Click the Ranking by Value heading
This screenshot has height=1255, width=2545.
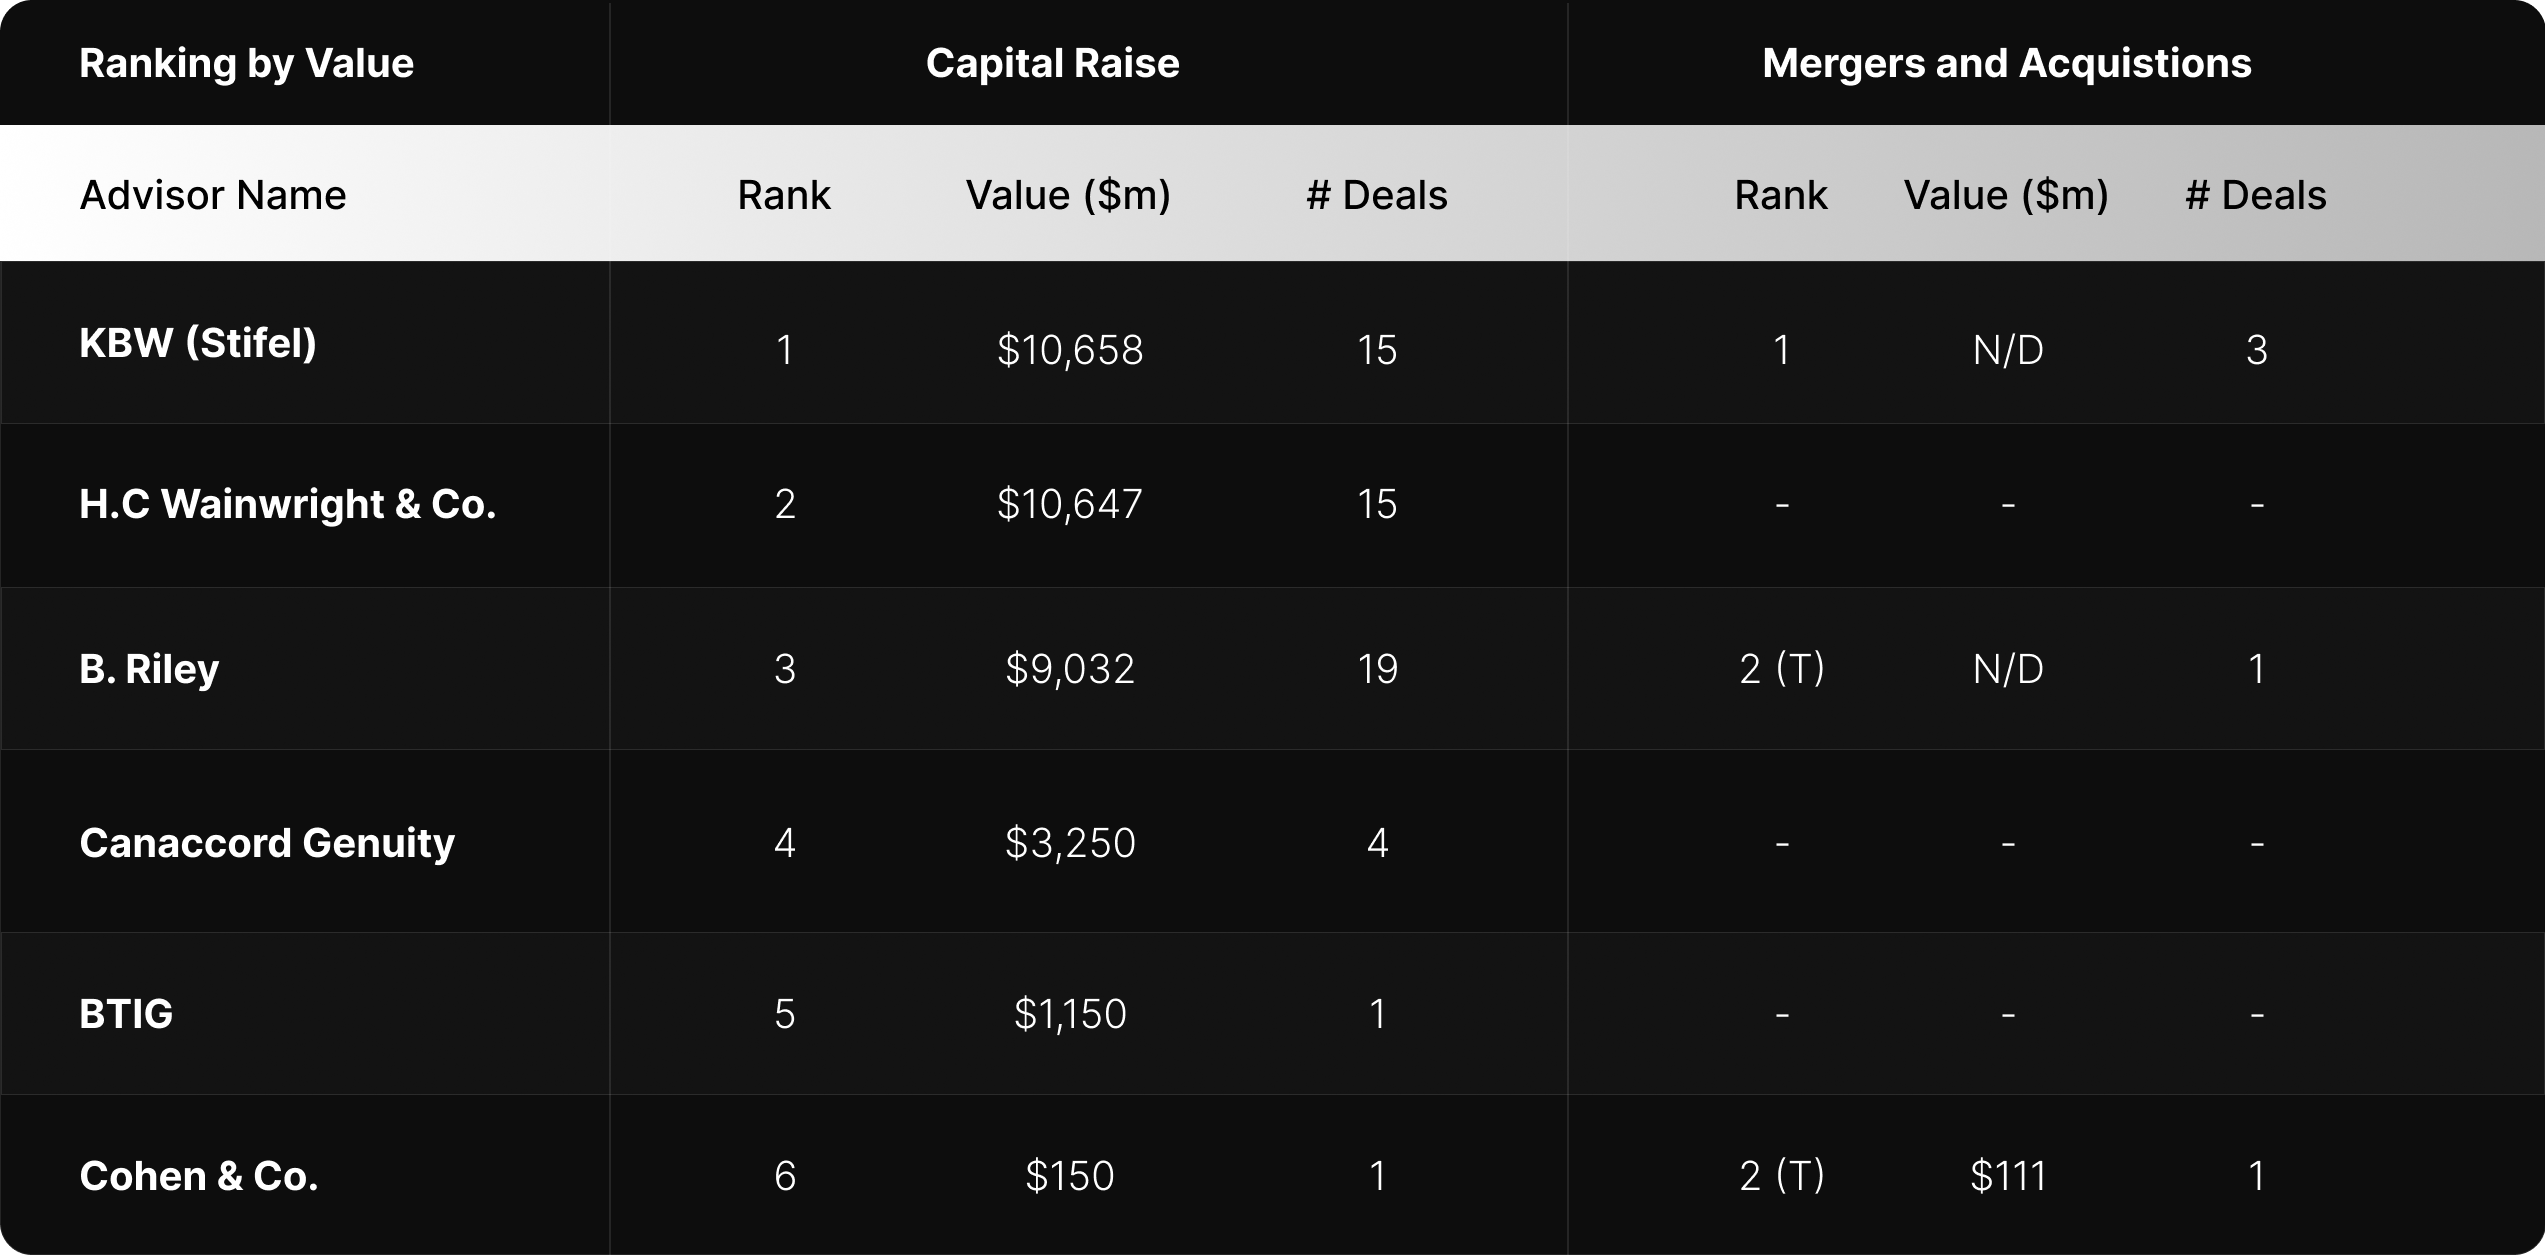click(x=246, y=63)
